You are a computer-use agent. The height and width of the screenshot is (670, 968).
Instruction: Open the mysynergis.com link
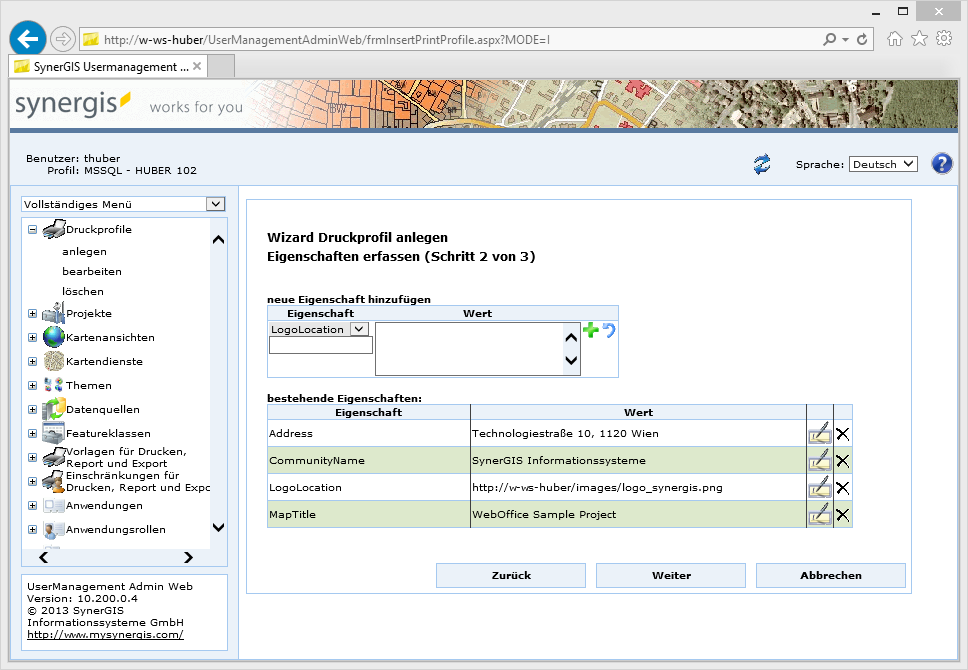click(105, 635)
